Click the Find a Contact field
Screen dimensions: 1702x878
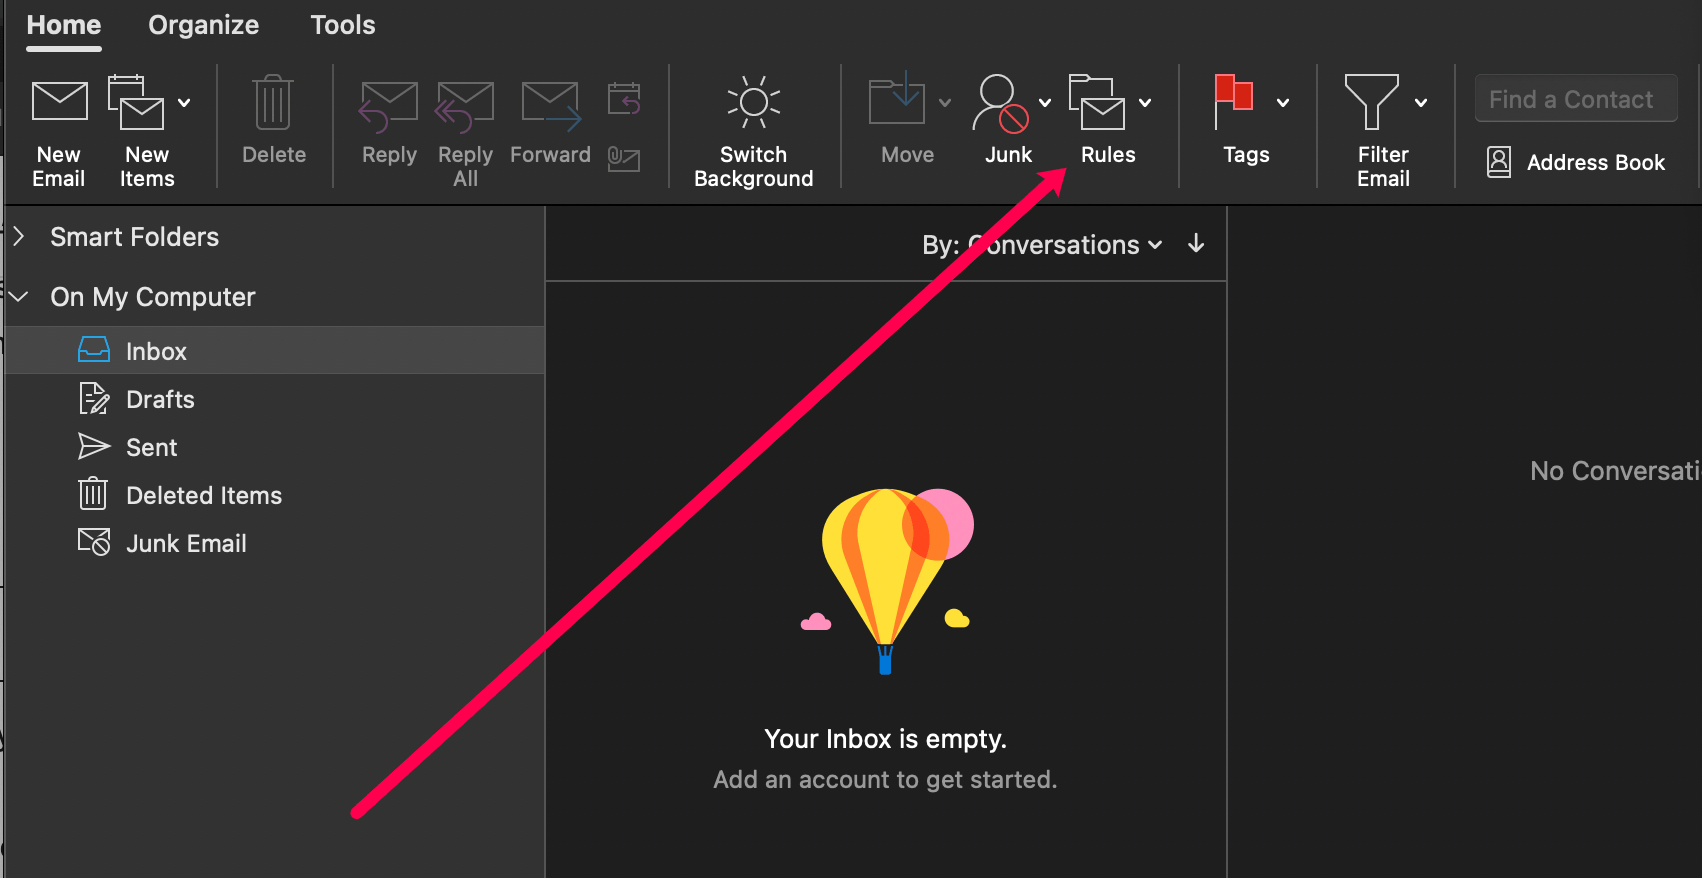pyautogui.click(x=1575, y=99)
